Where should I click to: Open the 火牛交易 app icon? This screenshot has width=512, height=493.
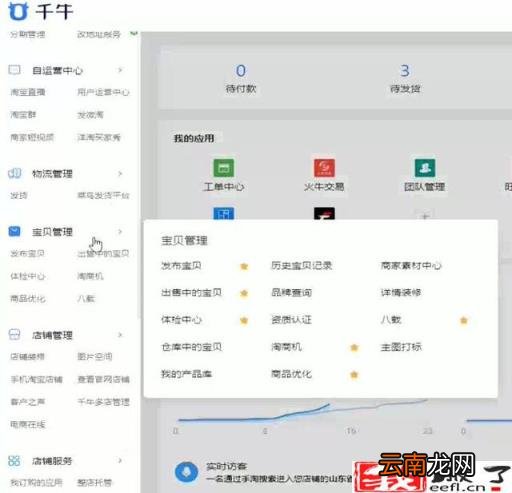tap(324, 167)
